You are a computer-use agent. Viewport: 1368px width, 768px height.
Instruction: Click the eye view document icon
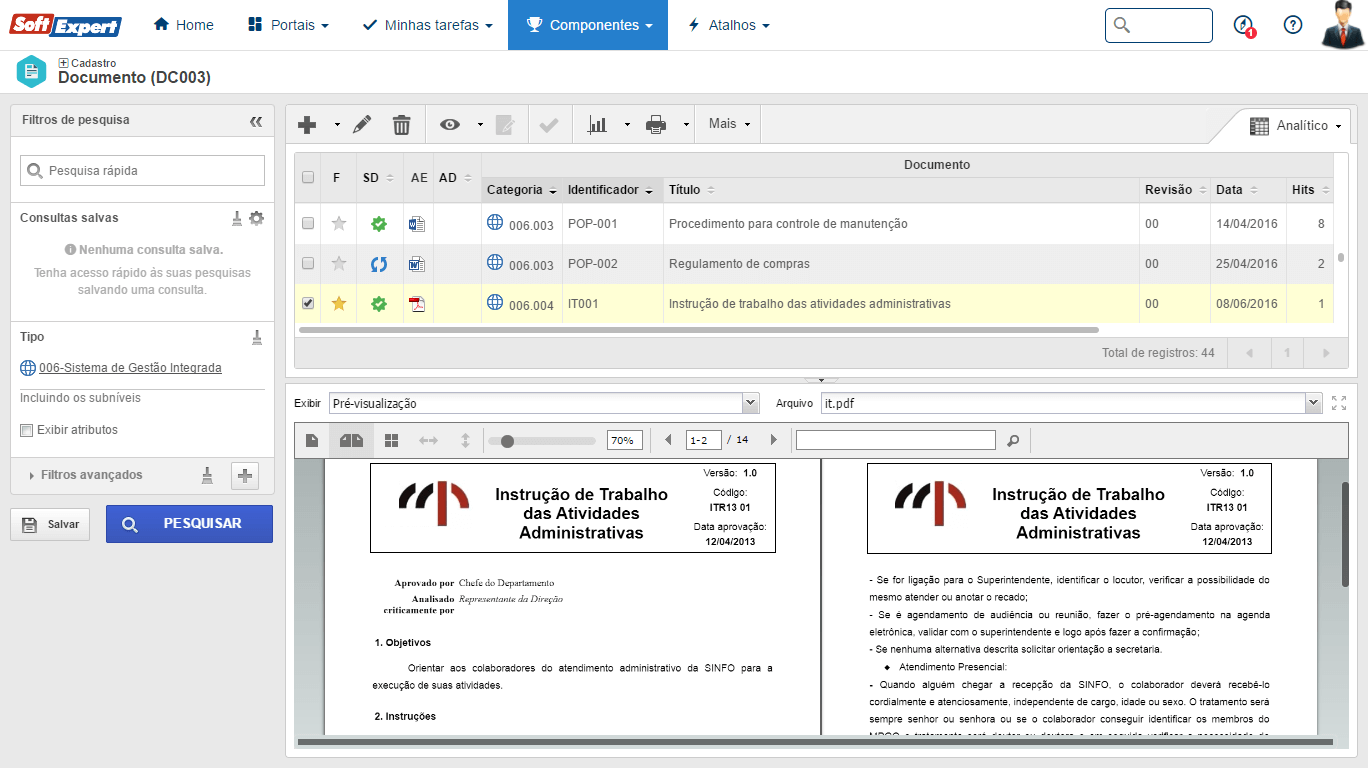pyautogui.click(x=450, y=125)
